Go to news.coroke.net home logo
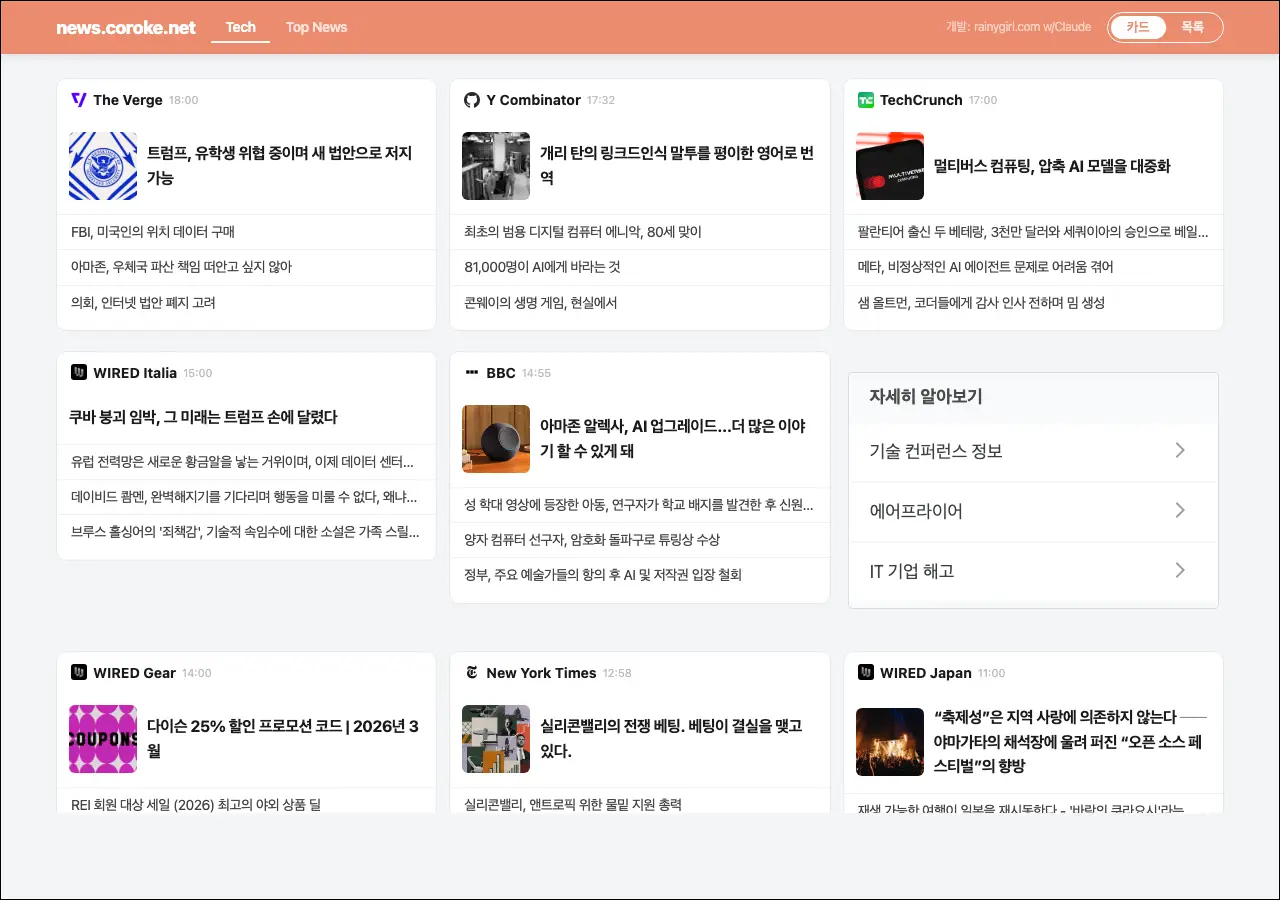The image size is (1280, 900). click(x=126, y=28)
